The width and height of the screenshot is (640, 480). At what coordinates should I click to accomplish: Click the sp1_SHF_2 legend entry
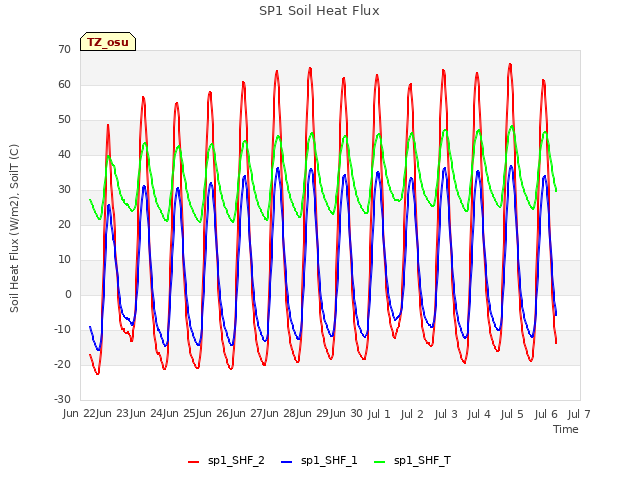coord(226,460)
